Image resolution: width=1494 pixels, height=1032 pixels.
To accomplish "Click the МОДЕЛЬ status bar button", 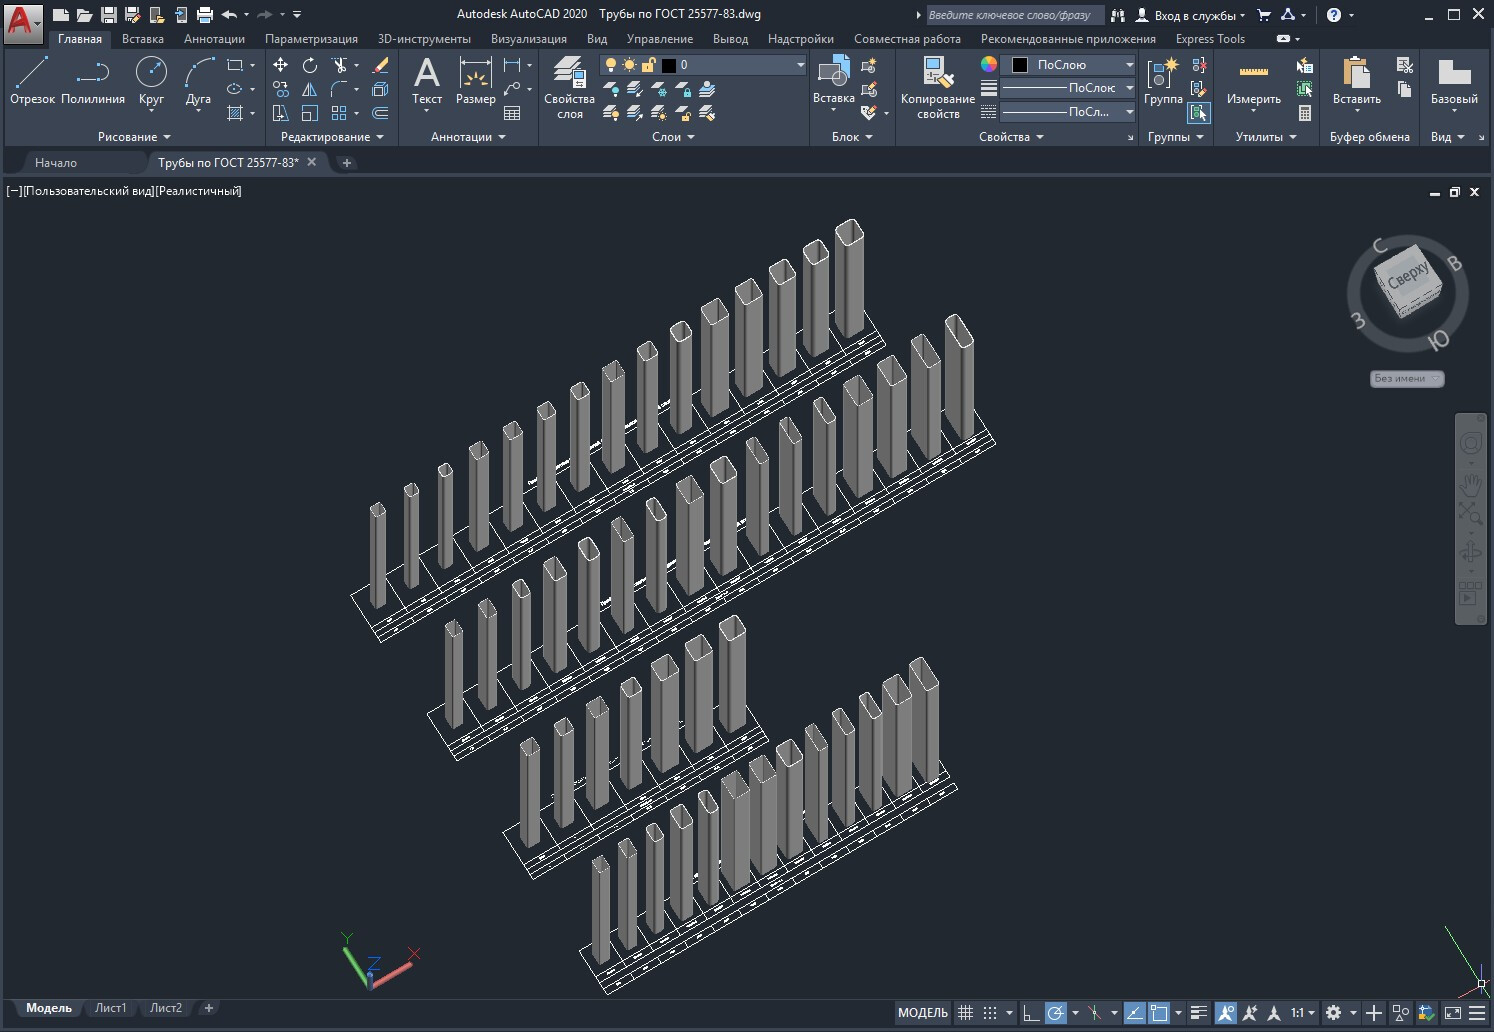I will click(x=922, y=1013).
